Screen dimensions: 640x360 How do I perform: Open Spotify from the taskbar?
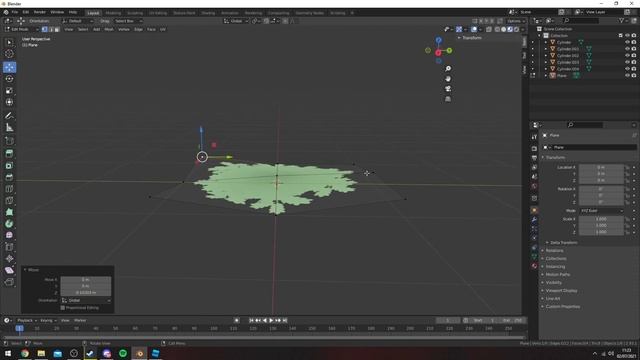click(x=123, y=353)
